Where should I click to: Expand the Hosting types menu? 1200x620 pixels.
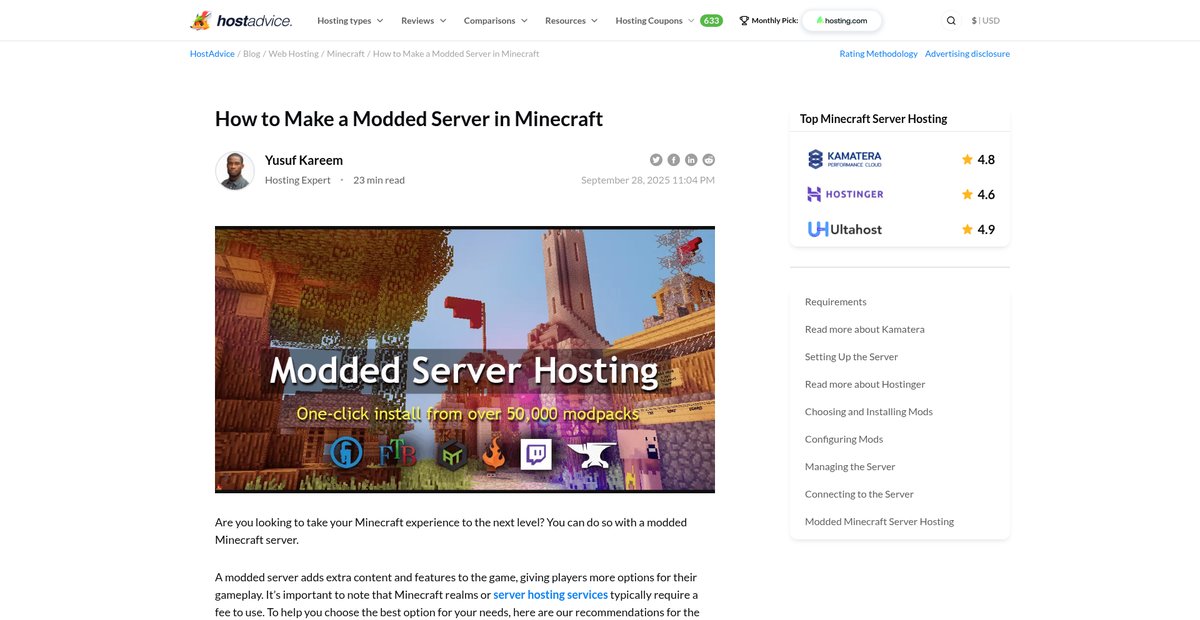(x=350, y=20)
